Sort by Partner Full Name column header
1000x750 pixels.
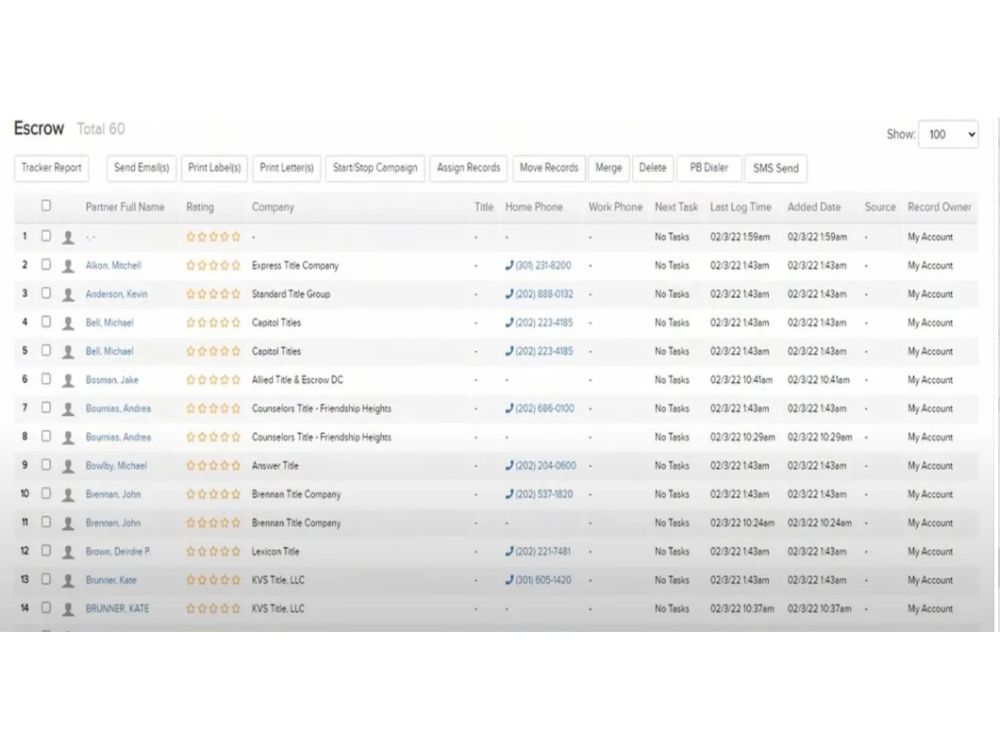tap(125, 207)
